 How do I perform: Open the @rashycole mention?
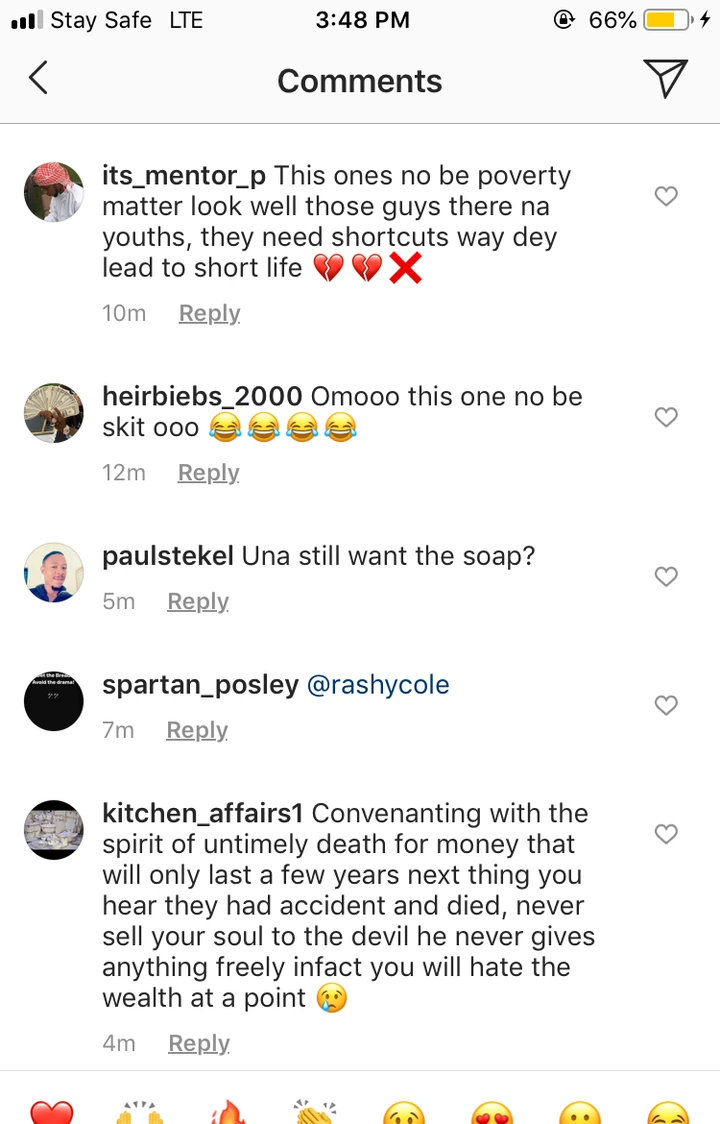[378, 685]
